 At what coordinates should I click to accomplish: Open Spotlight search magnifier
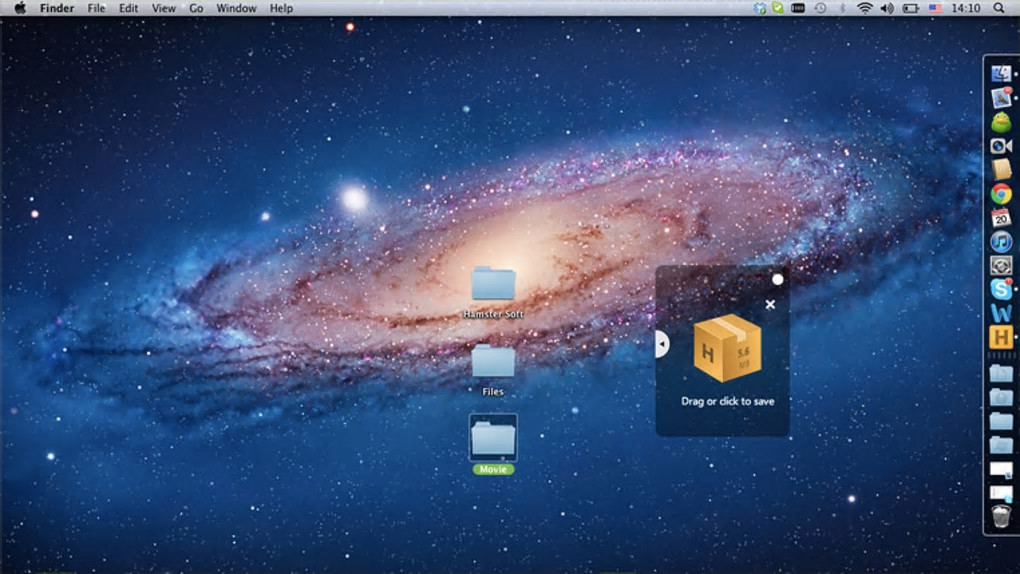click(999, 8)
